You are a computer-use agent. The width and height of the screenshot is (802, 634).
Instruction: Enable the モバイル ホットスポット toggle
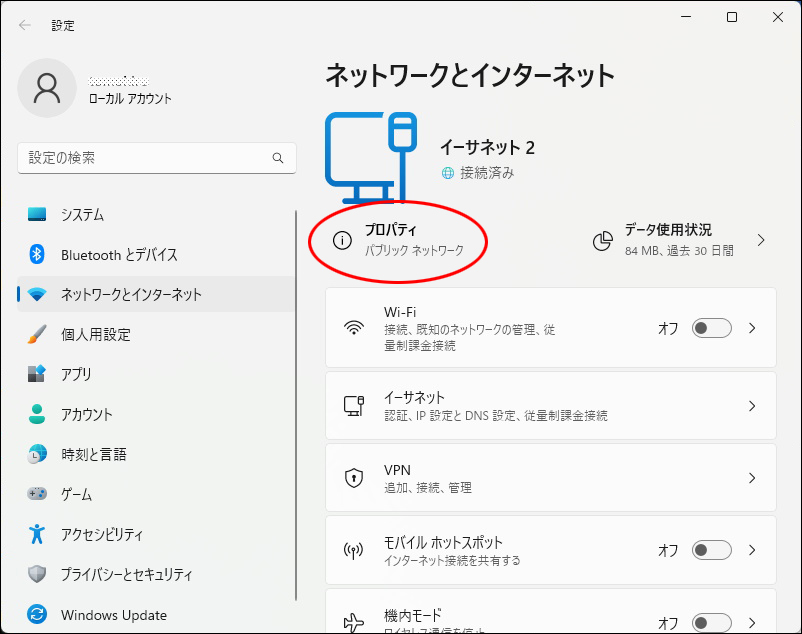click(712, 550)
